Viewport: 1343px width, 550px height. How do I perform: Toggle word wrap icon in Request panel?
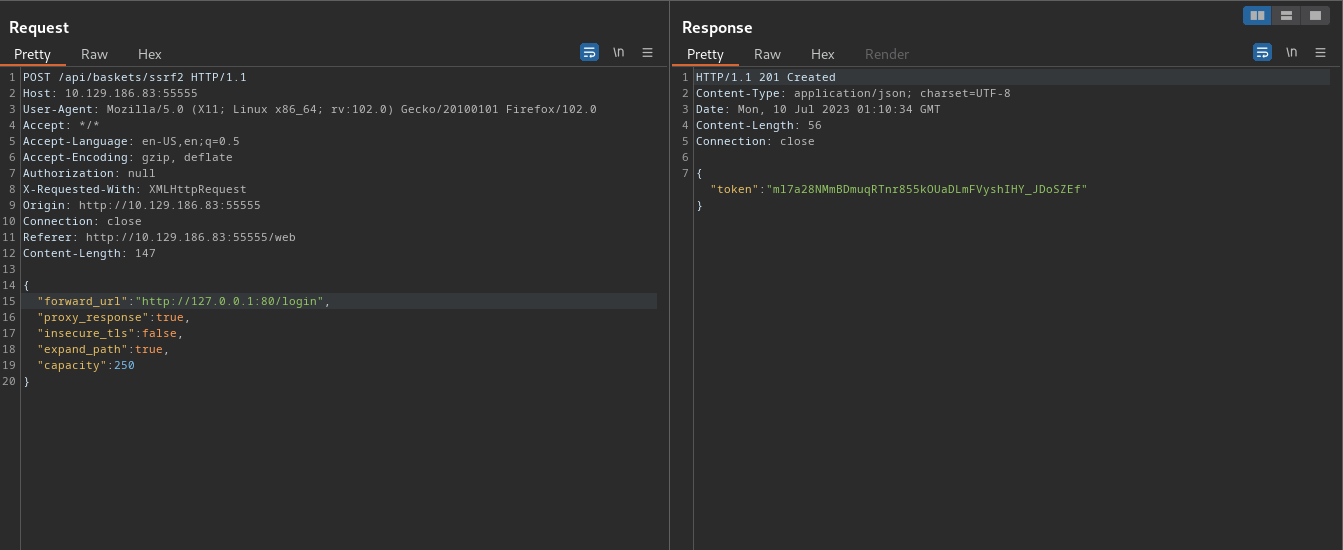[x=589, y=52]
